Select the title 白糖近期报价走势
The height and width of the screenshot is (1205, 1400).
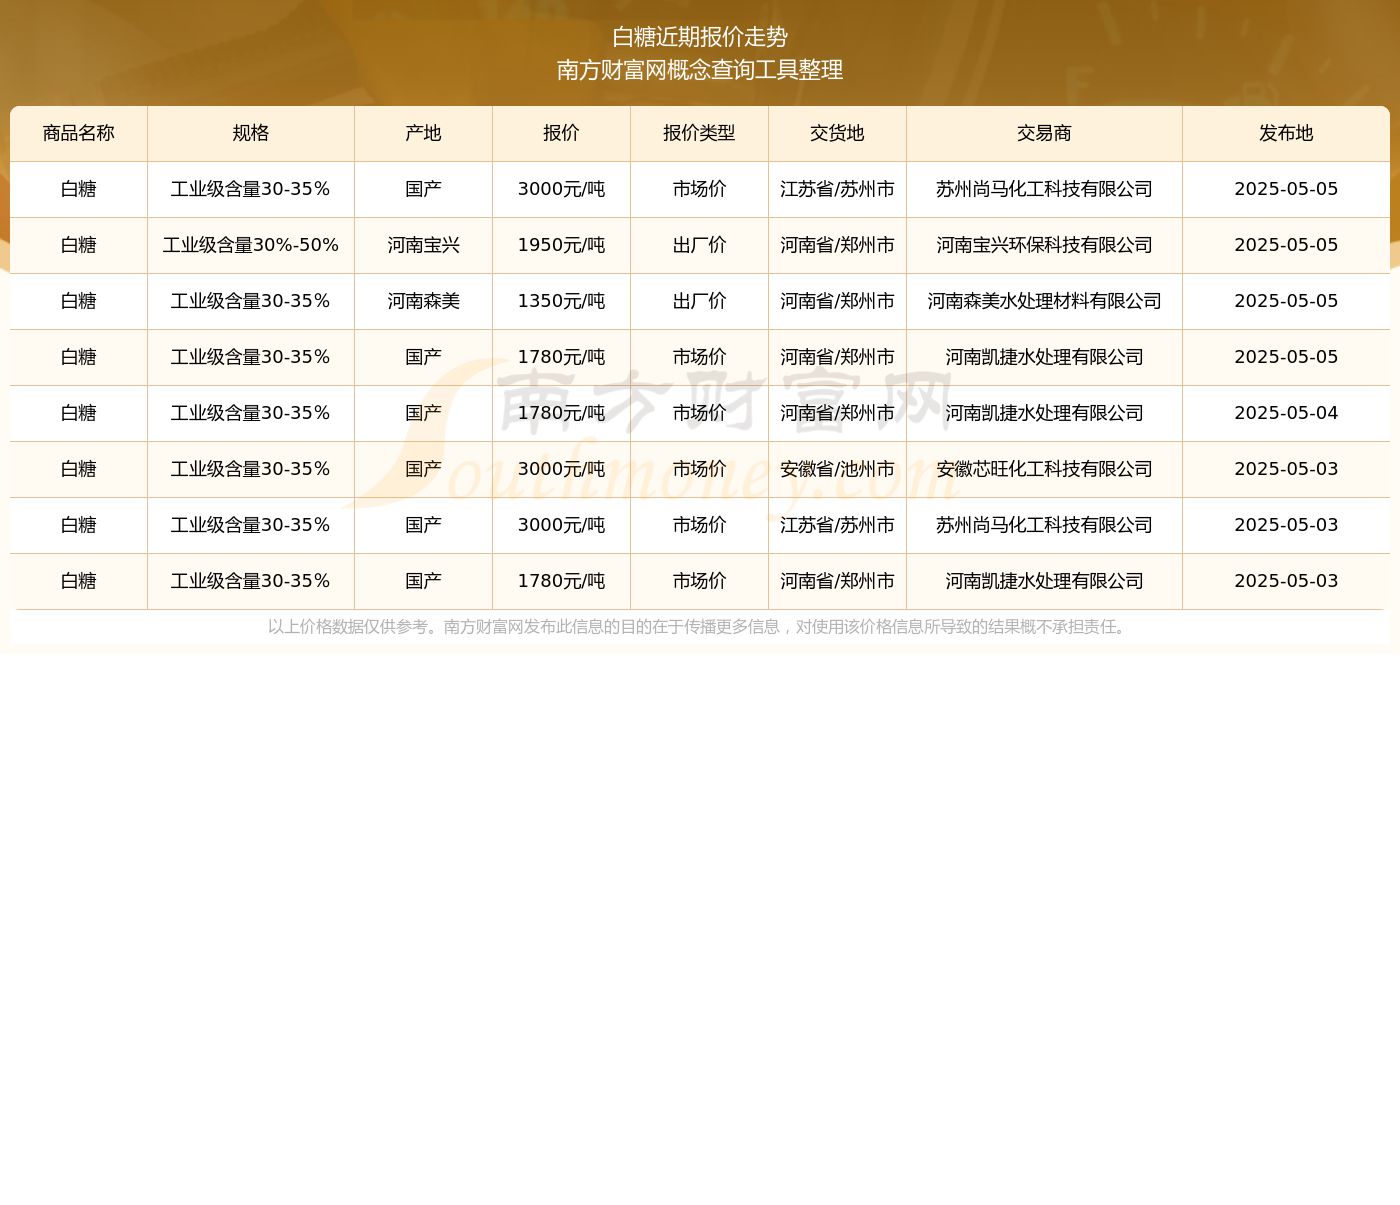pyautogui.click(x=700, y=37)
